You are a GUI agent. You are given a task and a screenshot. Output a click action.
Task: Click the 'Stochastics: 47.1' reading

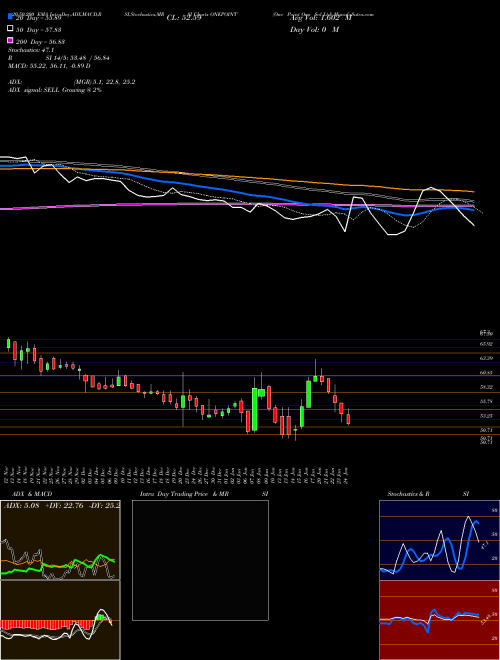[x=29, y=50]
